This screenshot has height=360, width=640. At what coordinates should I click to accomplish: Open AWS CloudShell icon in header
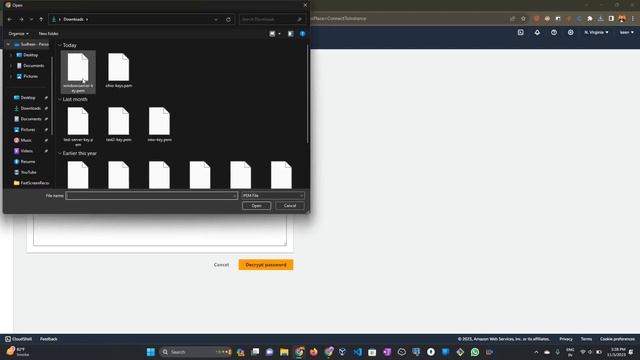tap(520, 32)
